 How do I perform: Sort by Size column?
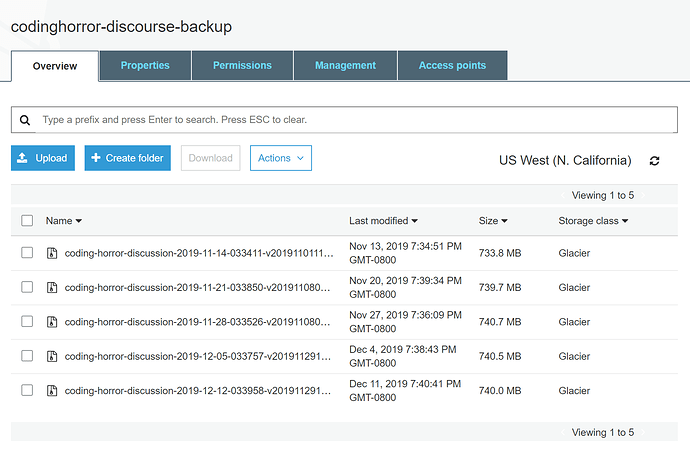[x=493, y=221]
